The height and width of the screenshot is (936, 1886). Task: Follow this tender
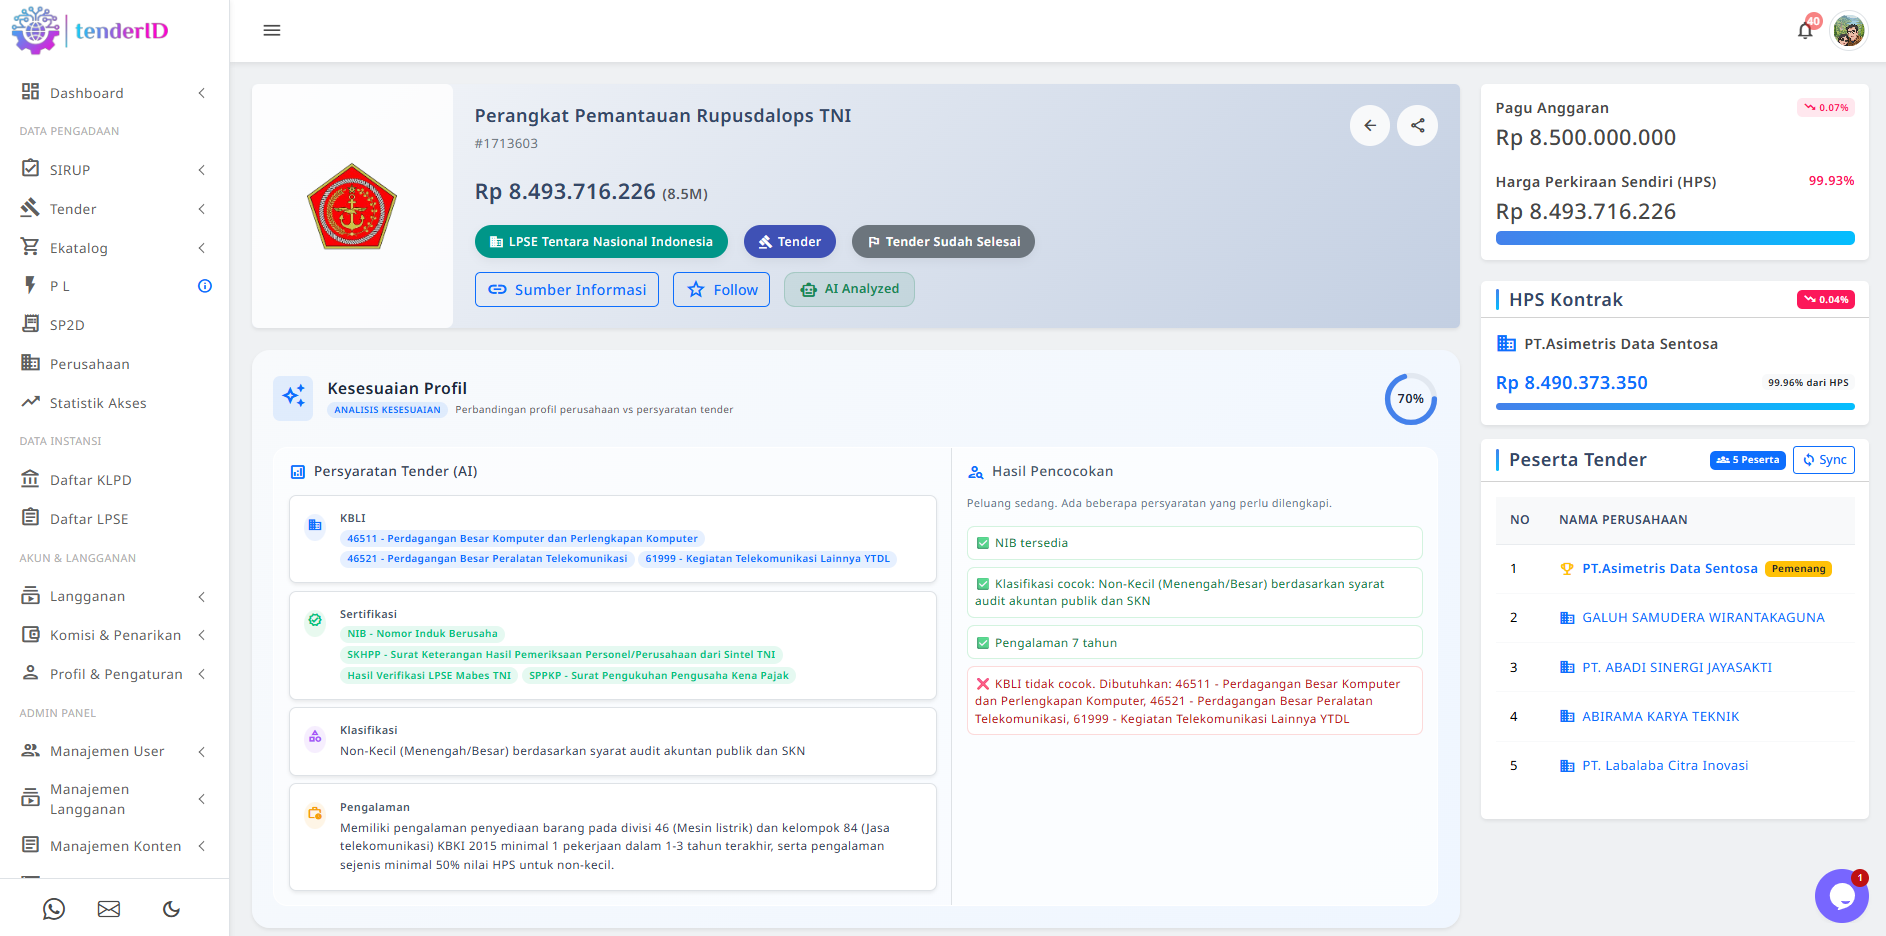tap(721, 290)
